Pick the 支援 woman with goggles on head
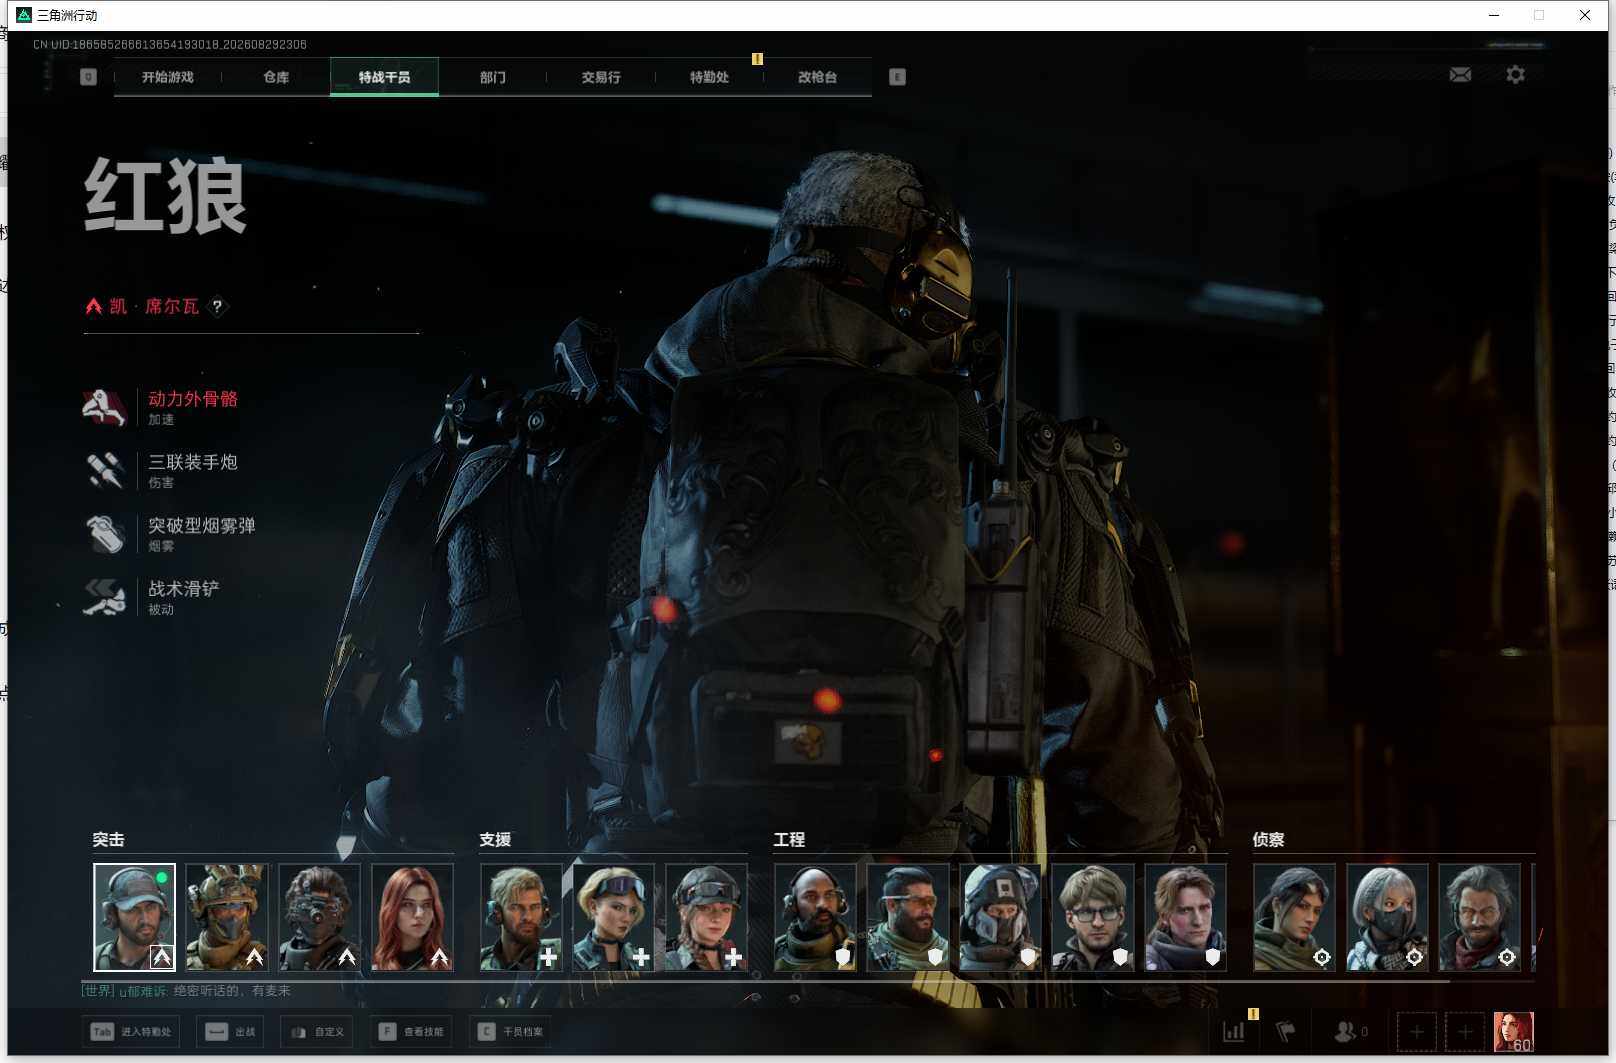 pos(613,917)
